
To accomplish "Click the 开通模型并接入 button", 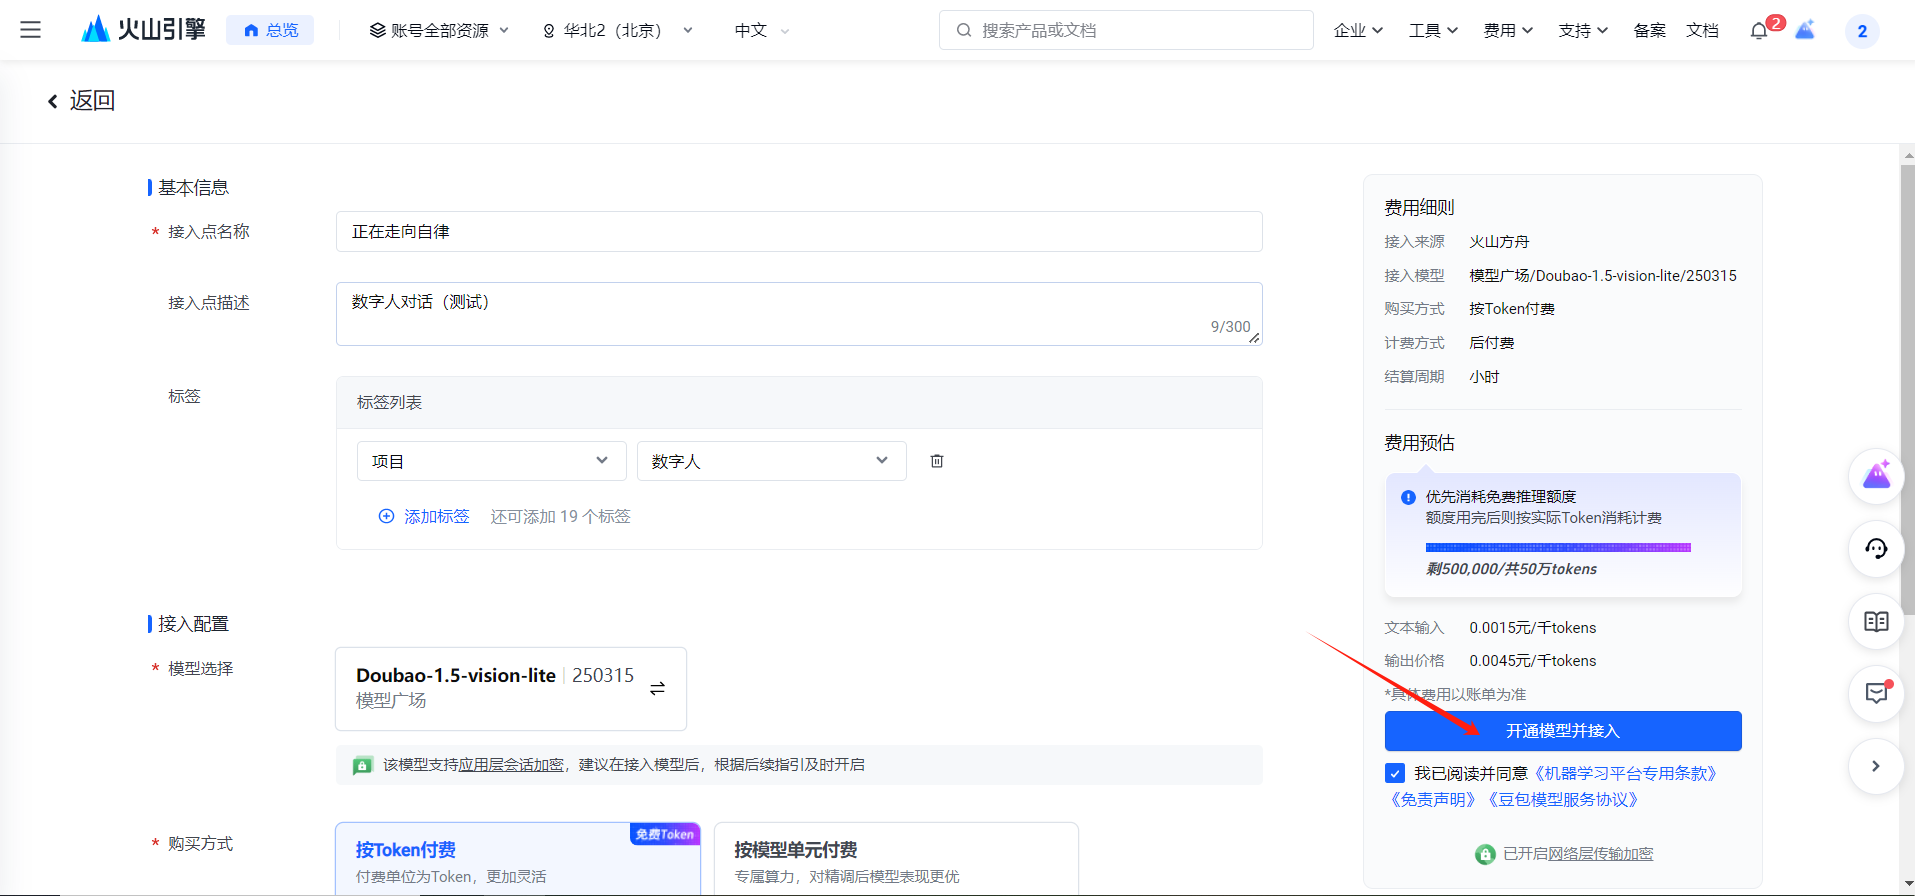I will pos(1562,731).
